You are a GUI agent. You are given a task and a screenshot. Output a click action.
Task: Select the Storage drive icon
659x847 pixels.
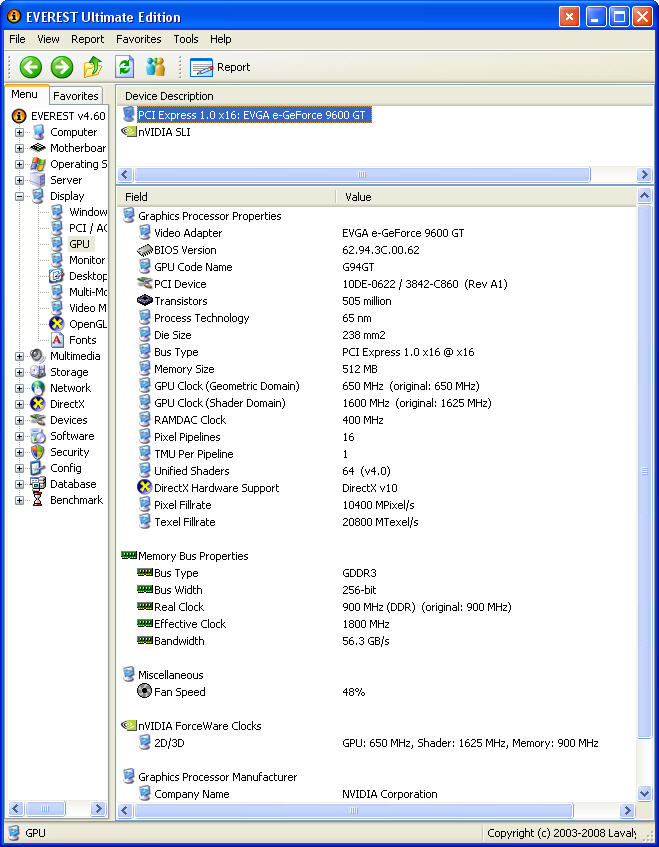click(38, 372)
